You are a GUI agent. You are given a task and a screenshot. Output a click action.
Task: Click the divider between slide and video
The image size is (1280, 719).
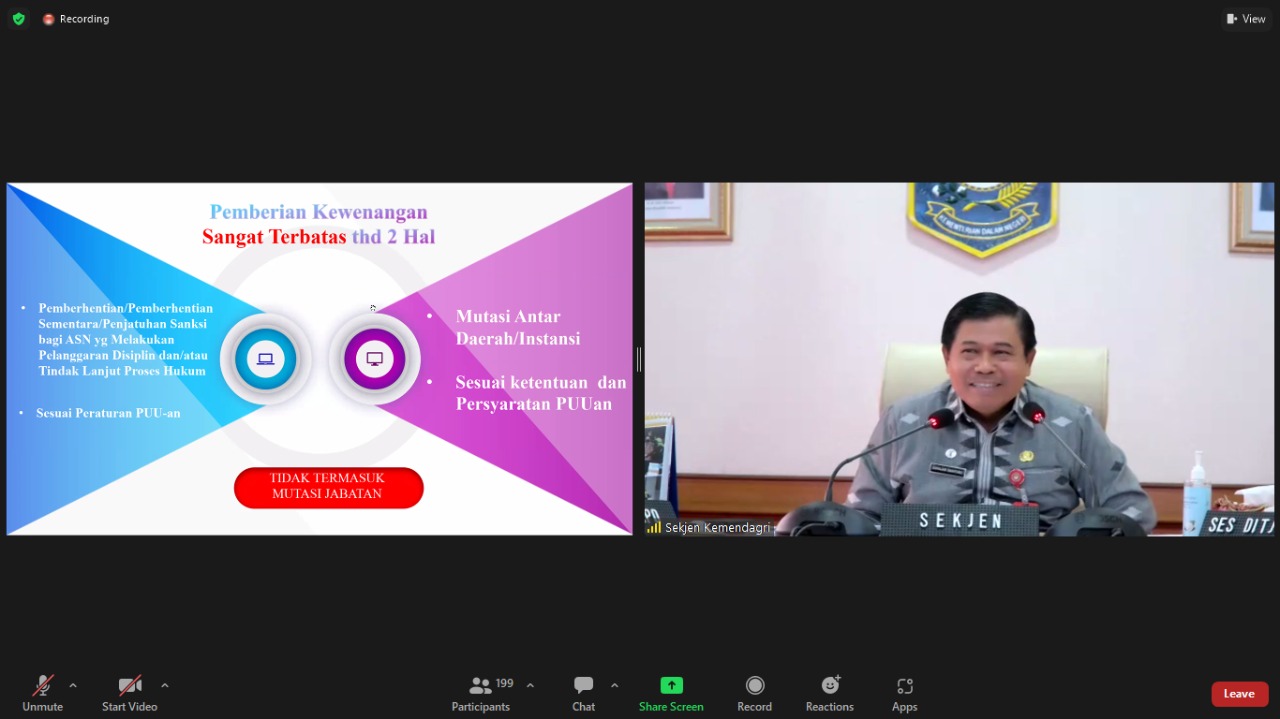point(638,359)
